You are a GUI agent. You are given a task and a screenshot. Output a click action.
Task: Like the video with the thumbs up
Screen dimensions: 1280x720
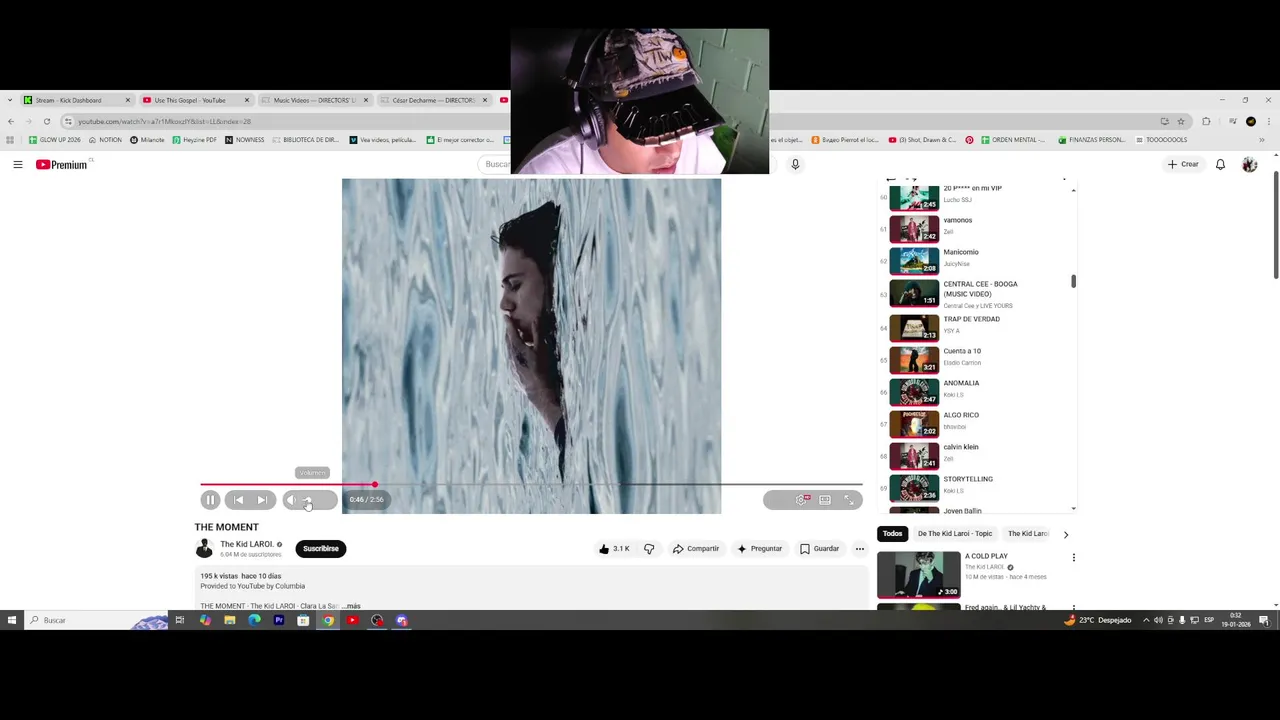pos(613,549)
